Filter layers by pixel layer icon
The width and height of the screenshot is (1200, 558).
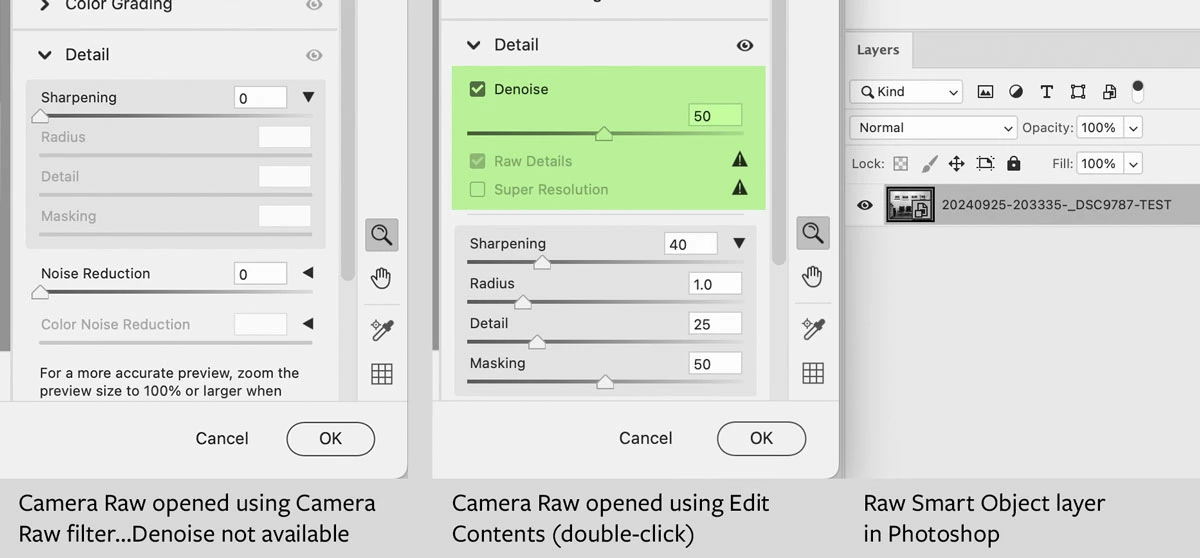(985, 92)
